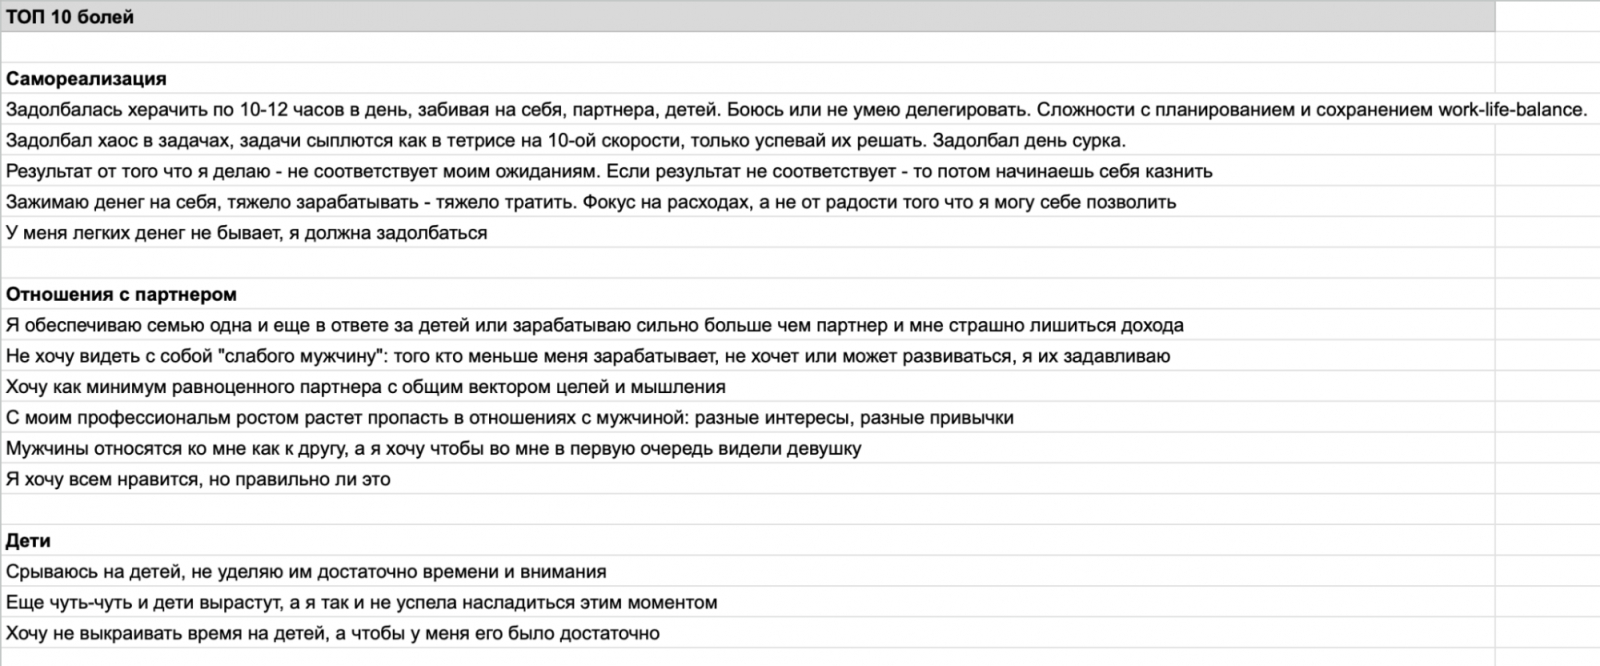Select the "Дети" section heading cell
Image resolution: width=1600 pixels, height=666 pixels.
tap(28, 541)
